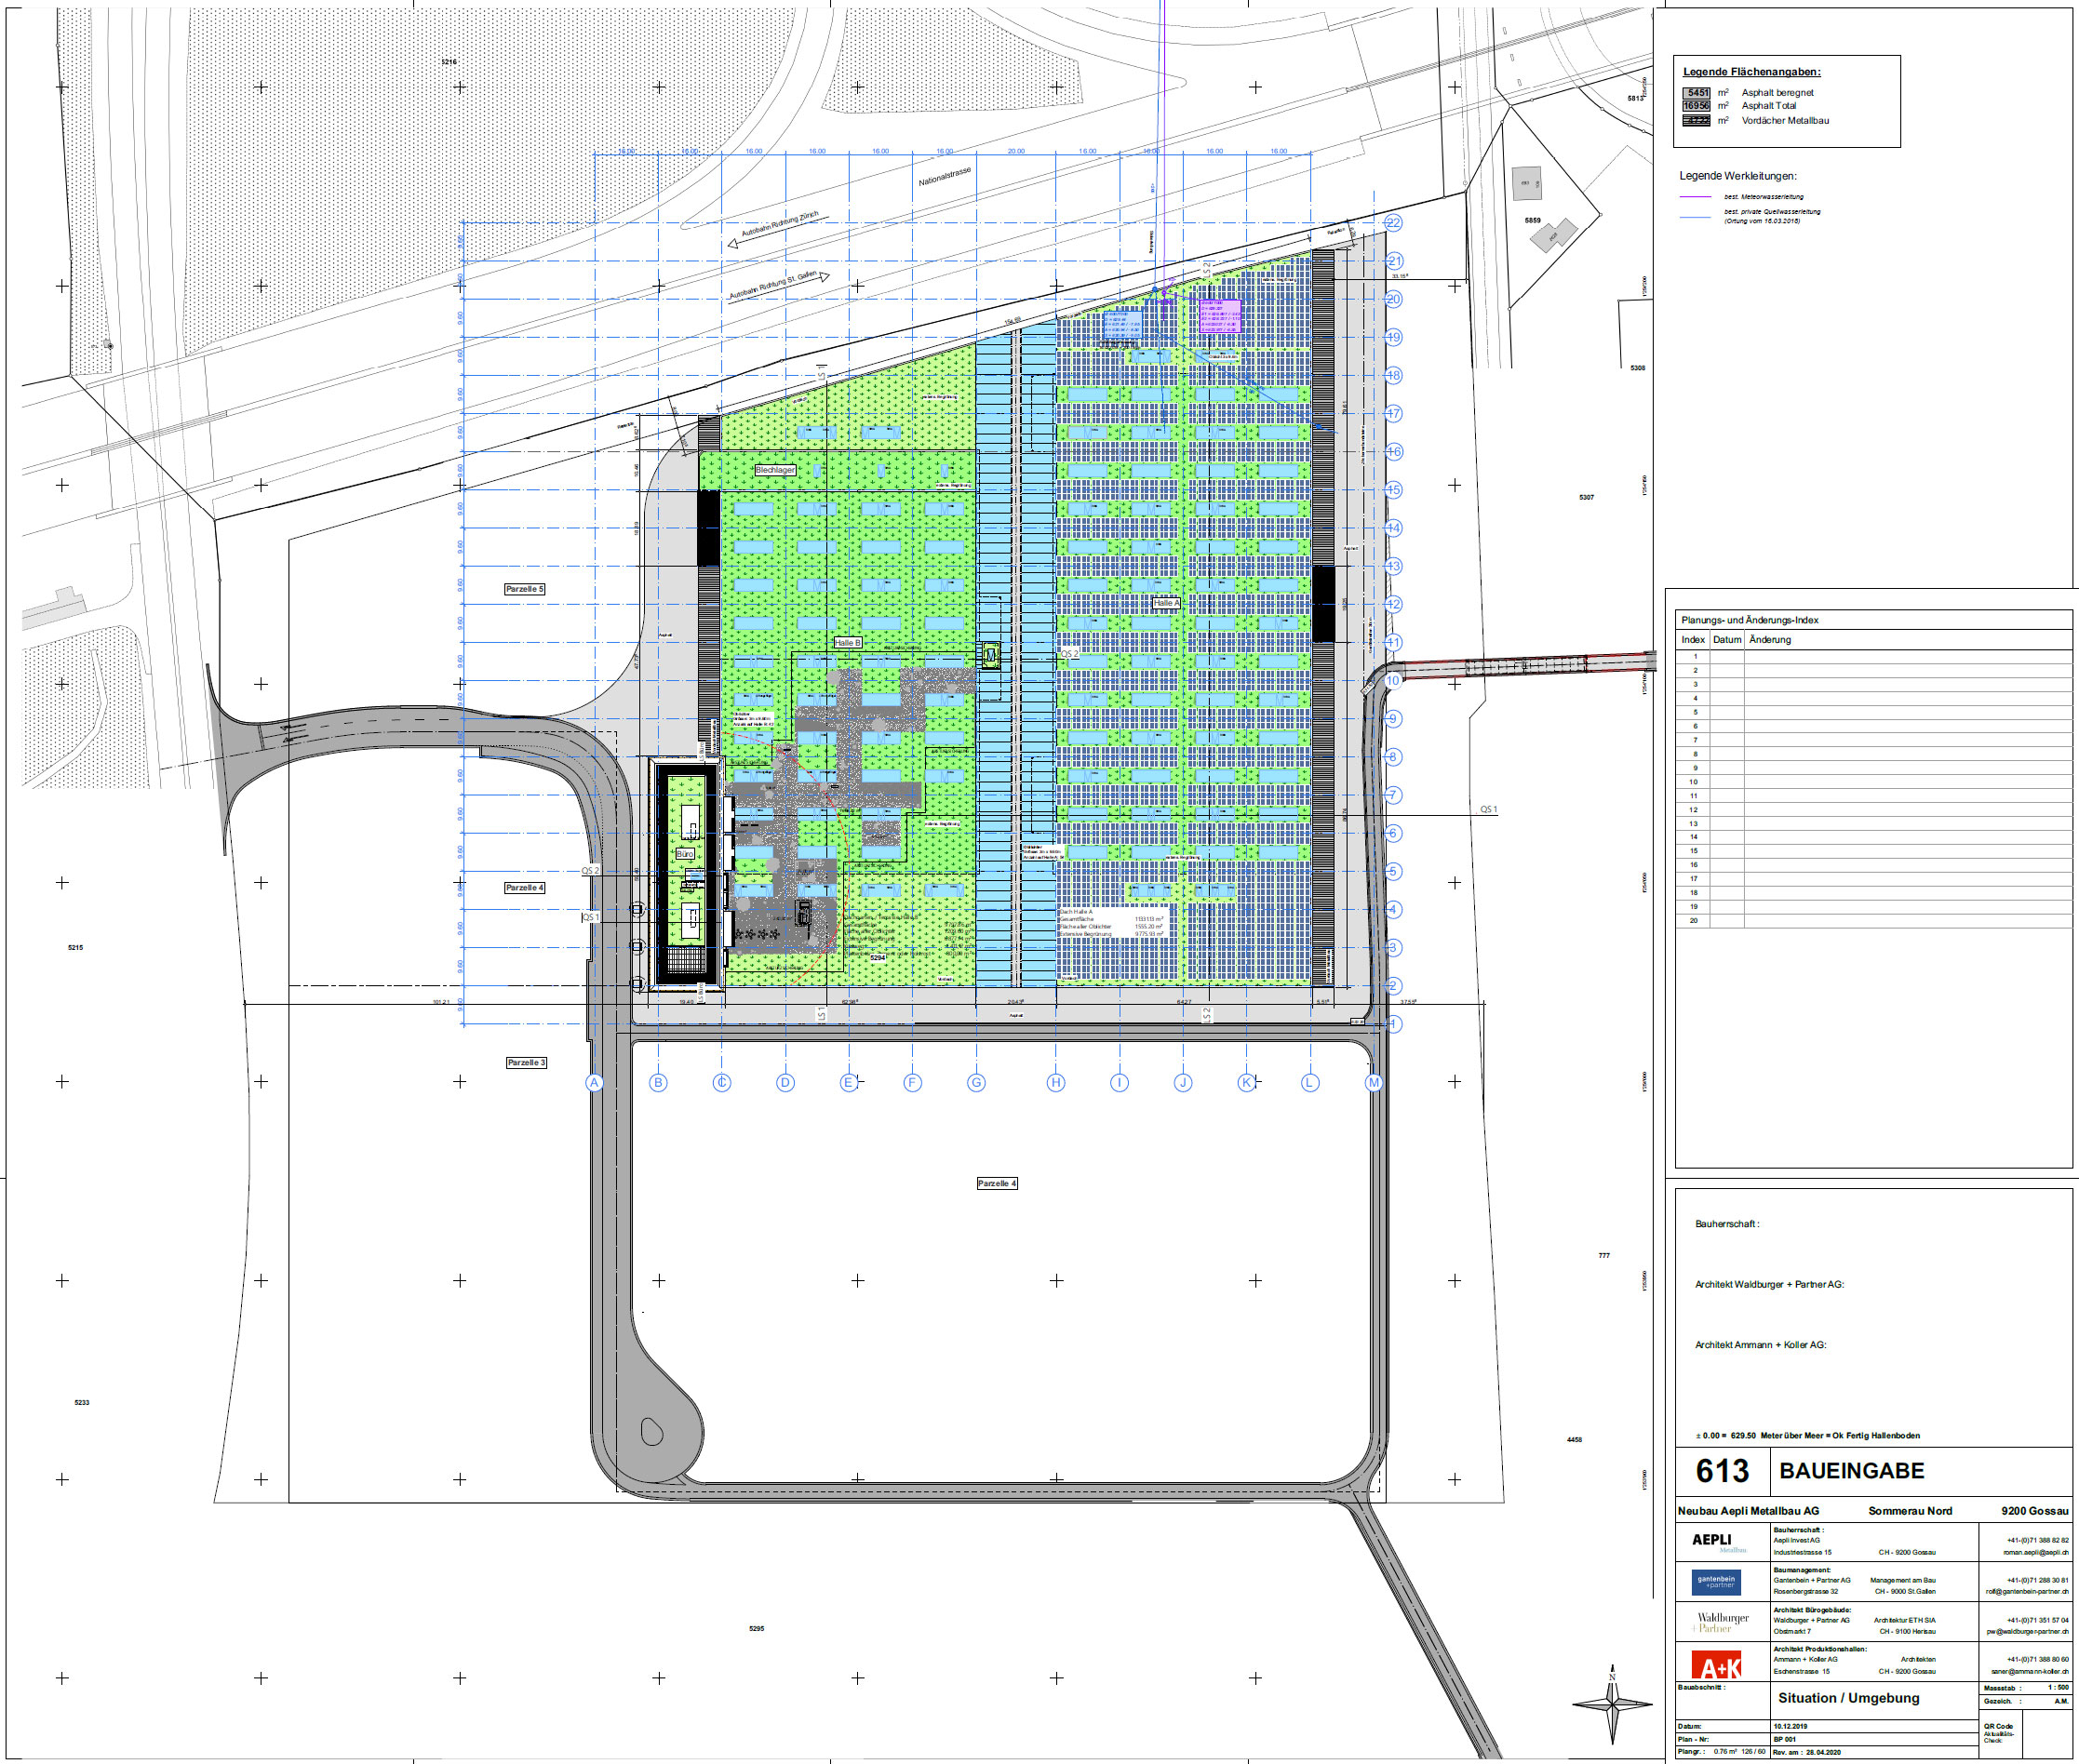Viewport: 2079px width, 1764px height.
Task: Click Asphalt Total legend swatch 16956
Action: coord(1696,105)
